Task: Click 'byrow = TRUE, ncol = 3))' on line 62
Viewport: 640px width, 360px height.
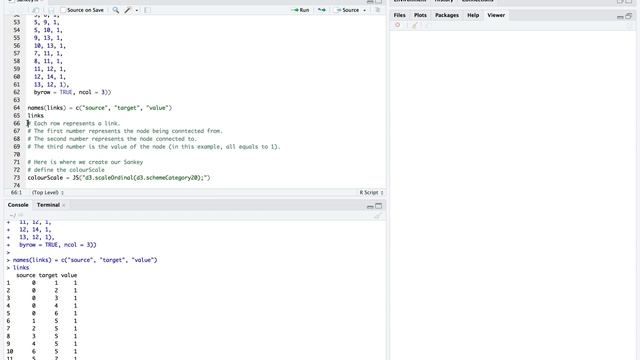Action: click(72, 92)
